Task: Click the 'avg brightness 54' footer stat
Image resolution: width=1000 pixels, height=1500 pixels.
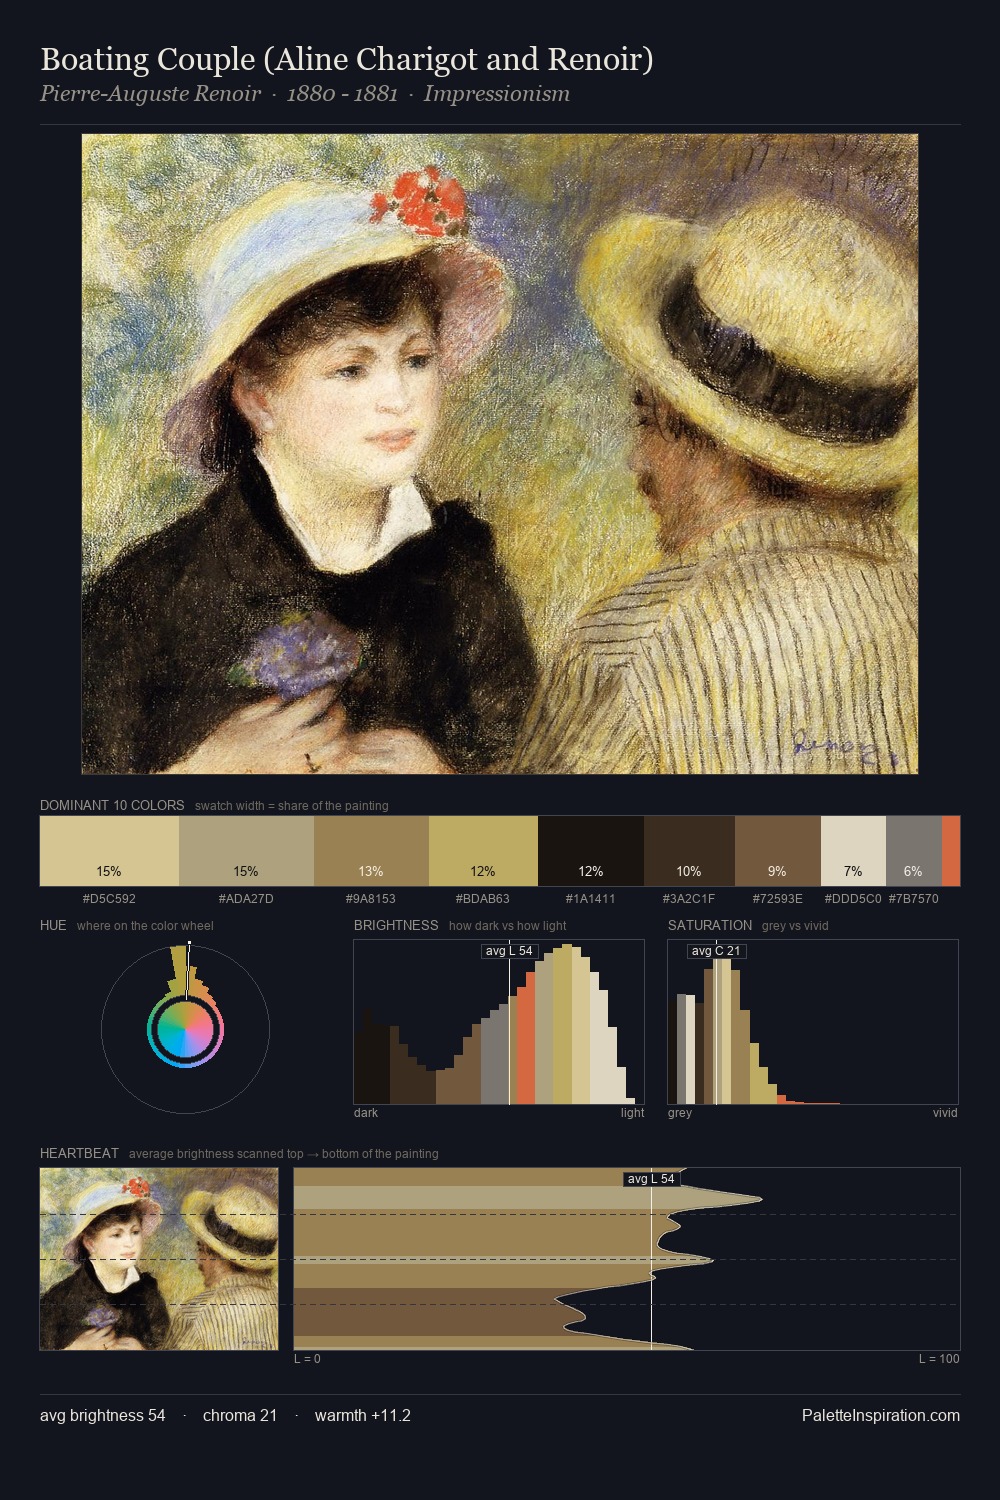Action: click(103, 1416)
